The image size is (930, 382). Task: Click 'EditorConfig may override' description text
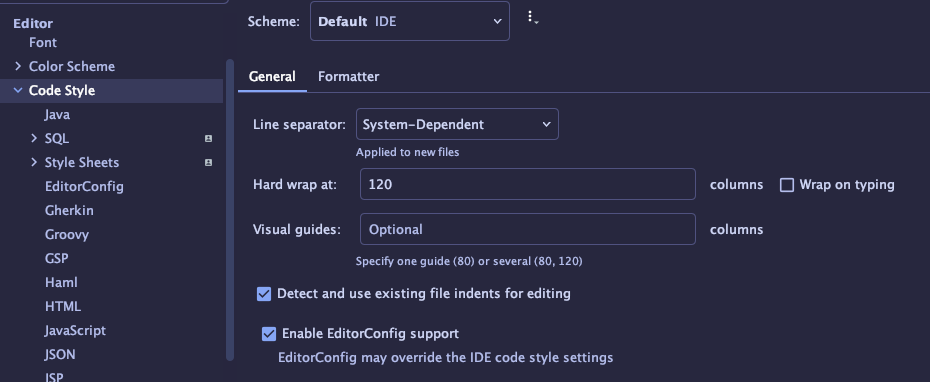click(x=445, y=358)
